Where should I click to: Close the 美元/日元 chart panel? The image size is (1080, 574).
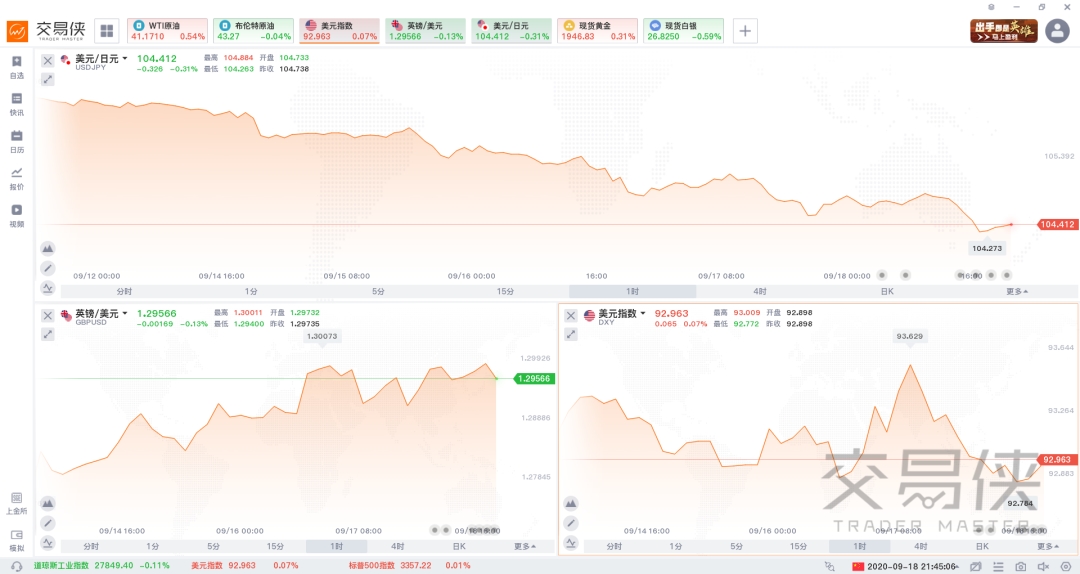[x=47, y=60]
